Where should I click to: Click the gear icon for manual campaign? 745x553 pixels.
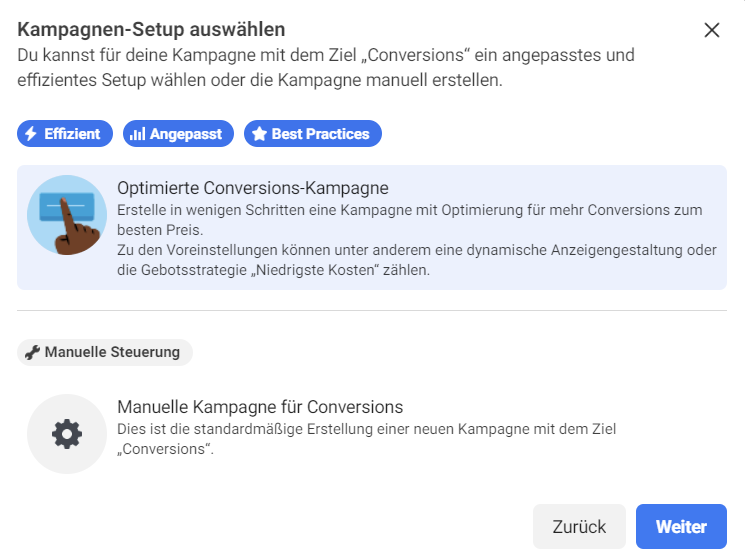tap(67, 434)
